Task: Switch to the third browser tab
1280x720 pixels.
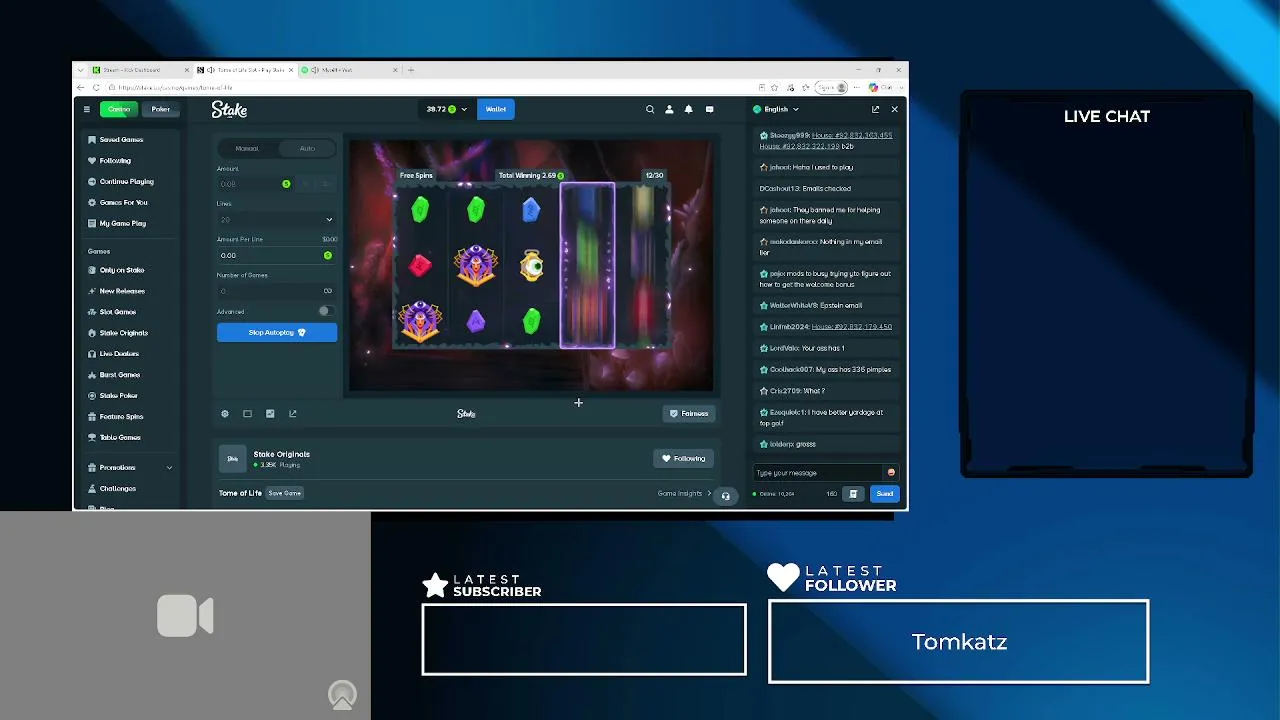Action: point(350,70)
